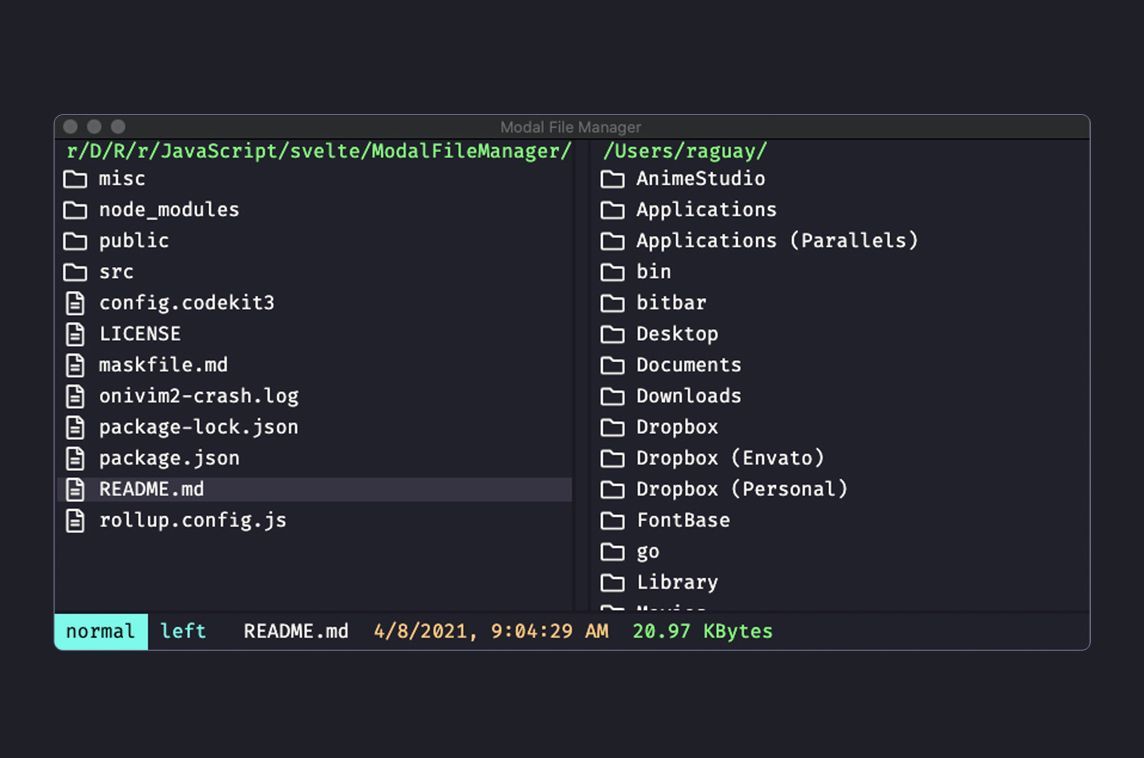Select the Documents folder name
This screenshot has height=758, width=1144.
689,365
